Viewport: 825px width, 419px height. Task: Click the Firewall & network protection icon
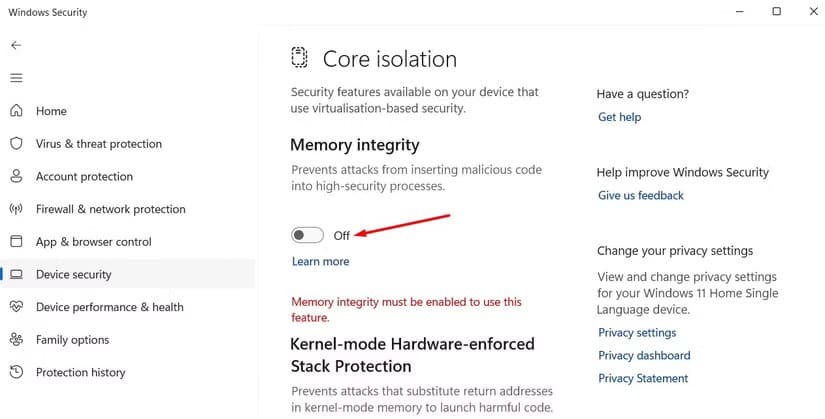(16, 209)
